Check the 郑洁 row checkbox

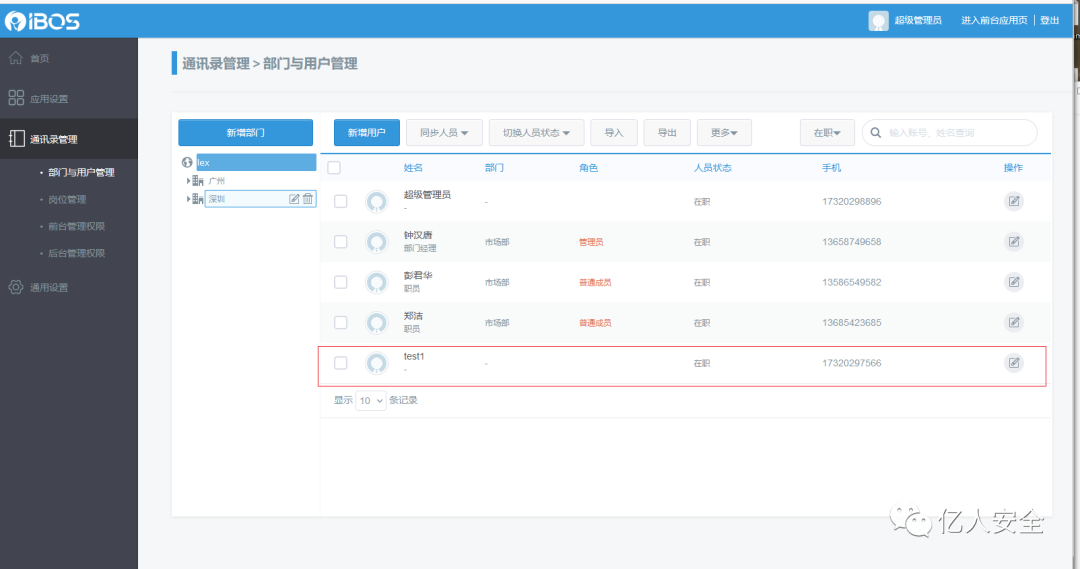340,322
